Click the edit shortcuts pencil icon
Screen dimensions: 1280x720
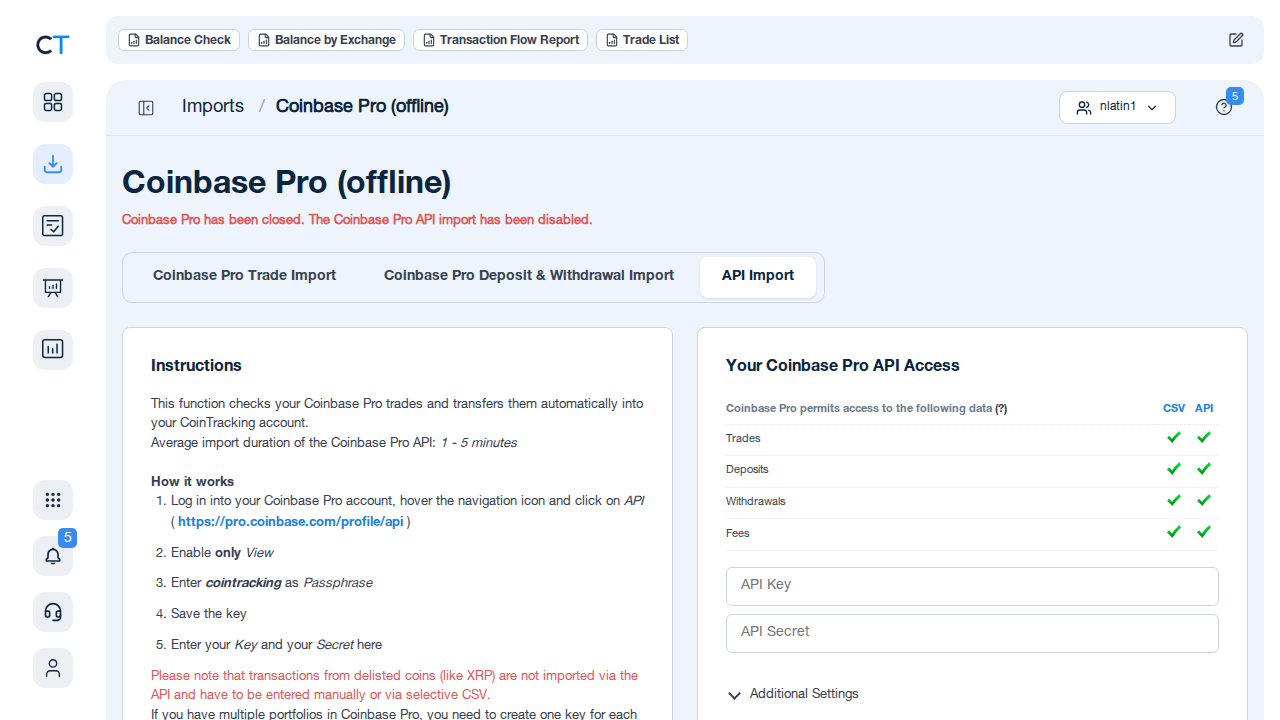[1236, 40]
